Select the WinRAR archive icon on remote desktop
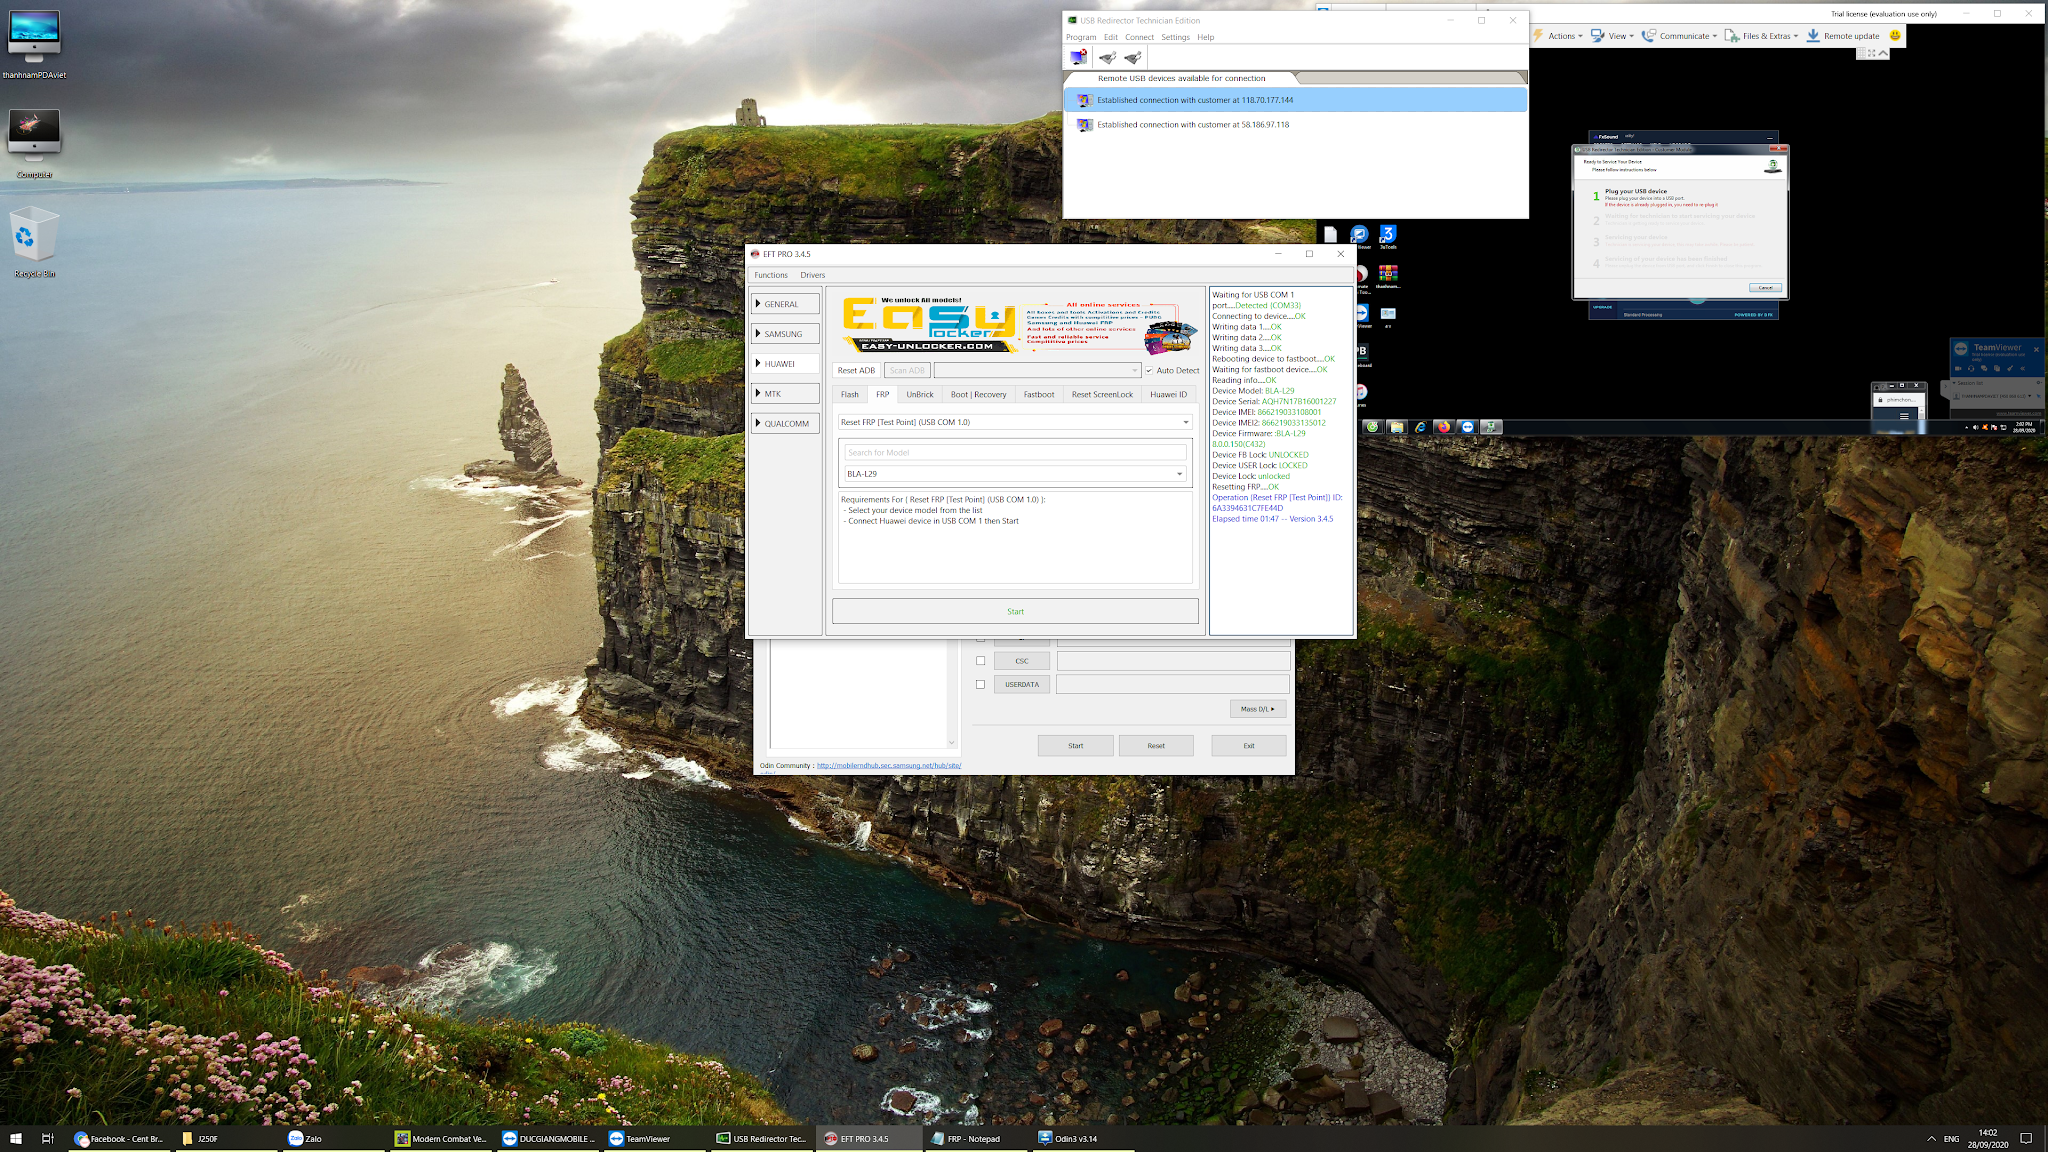This screenshot has height=1152, width=2048. [1388, 276]
